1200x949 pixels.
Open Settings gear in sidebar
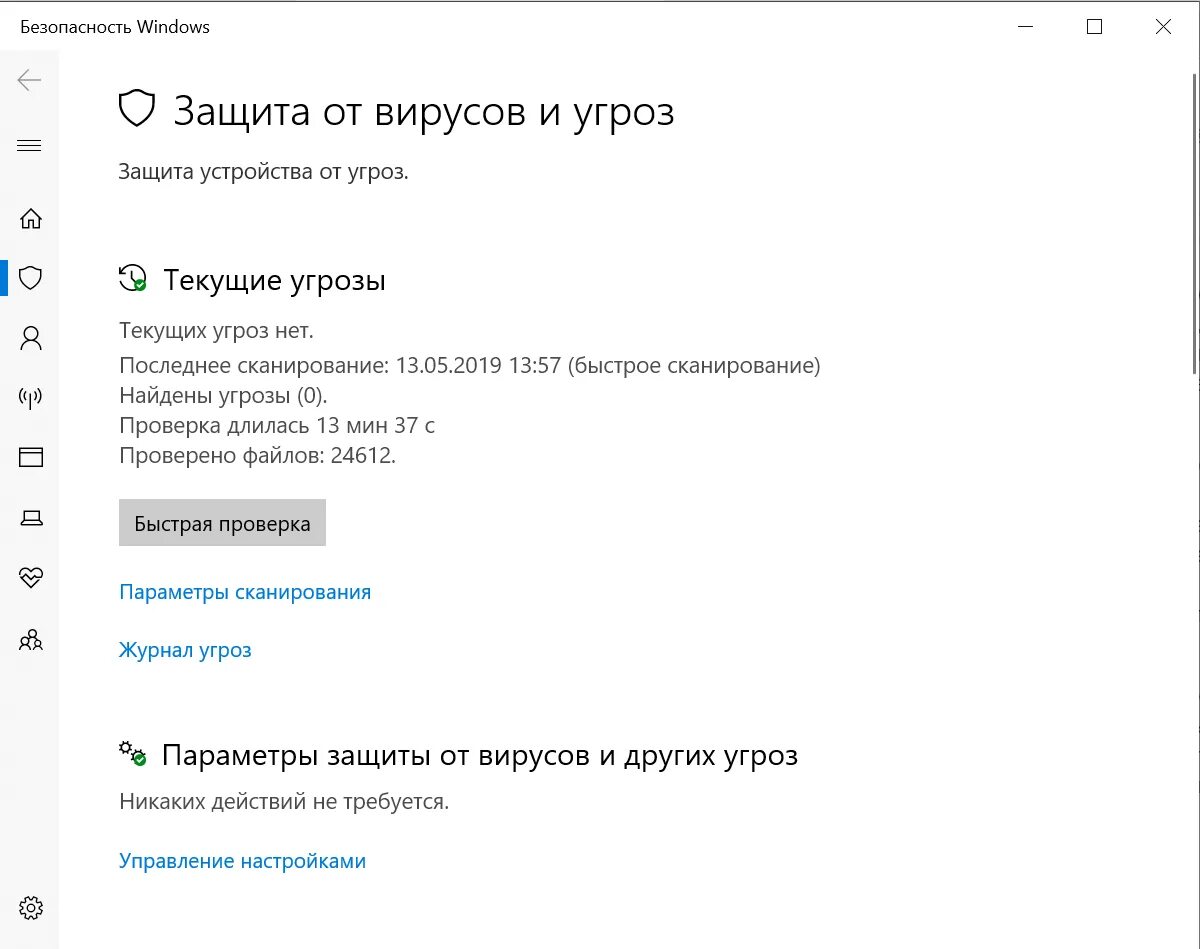pyautogui.click(x=31, y=908)
